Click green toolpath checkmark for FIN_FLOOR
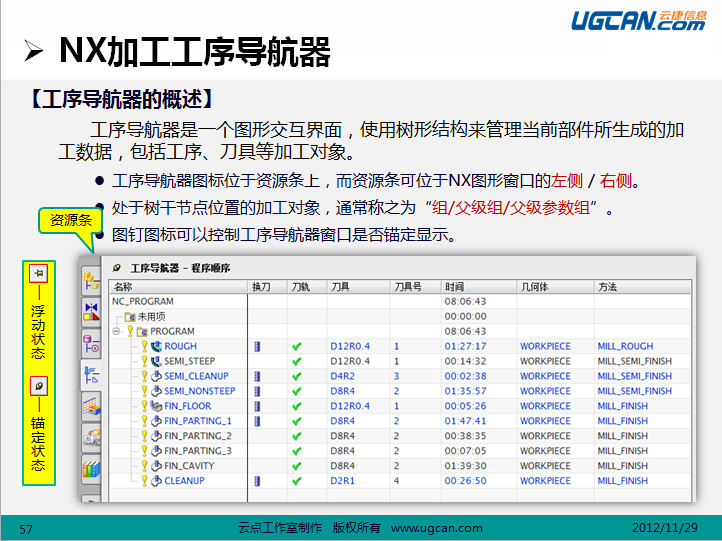722x541 pixels. click(296, 406)
